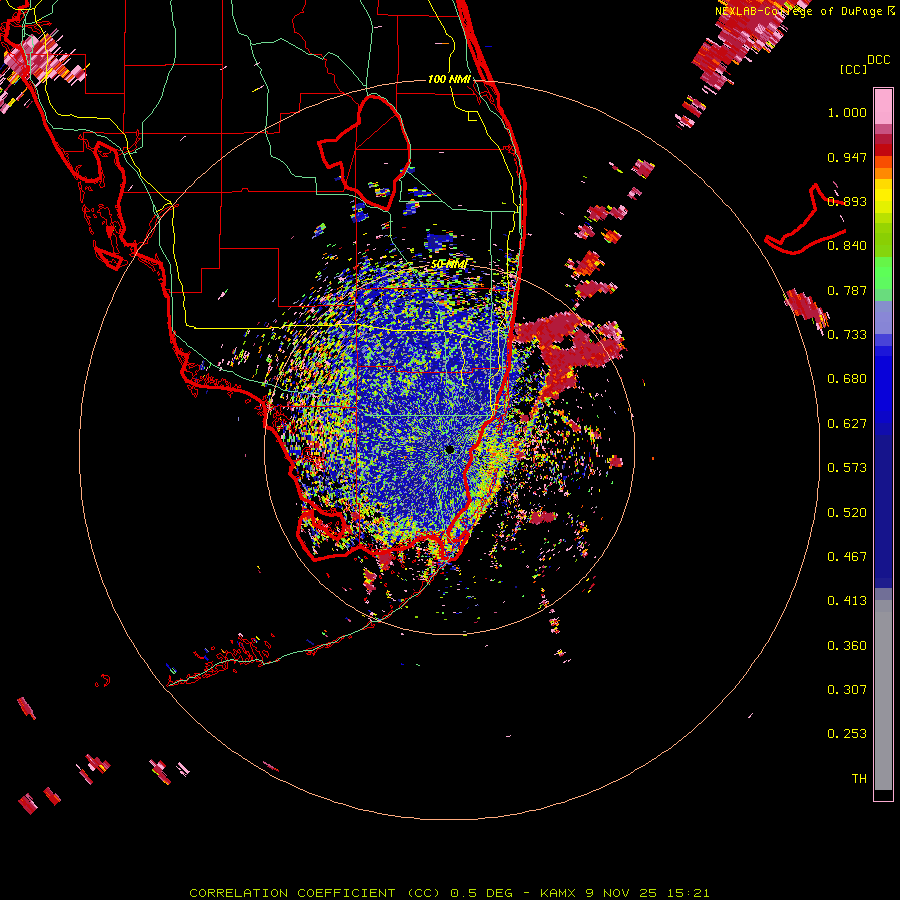900x900 pixels.
Task: Click the 0.947 color scale value
Action: coord(847,157)
